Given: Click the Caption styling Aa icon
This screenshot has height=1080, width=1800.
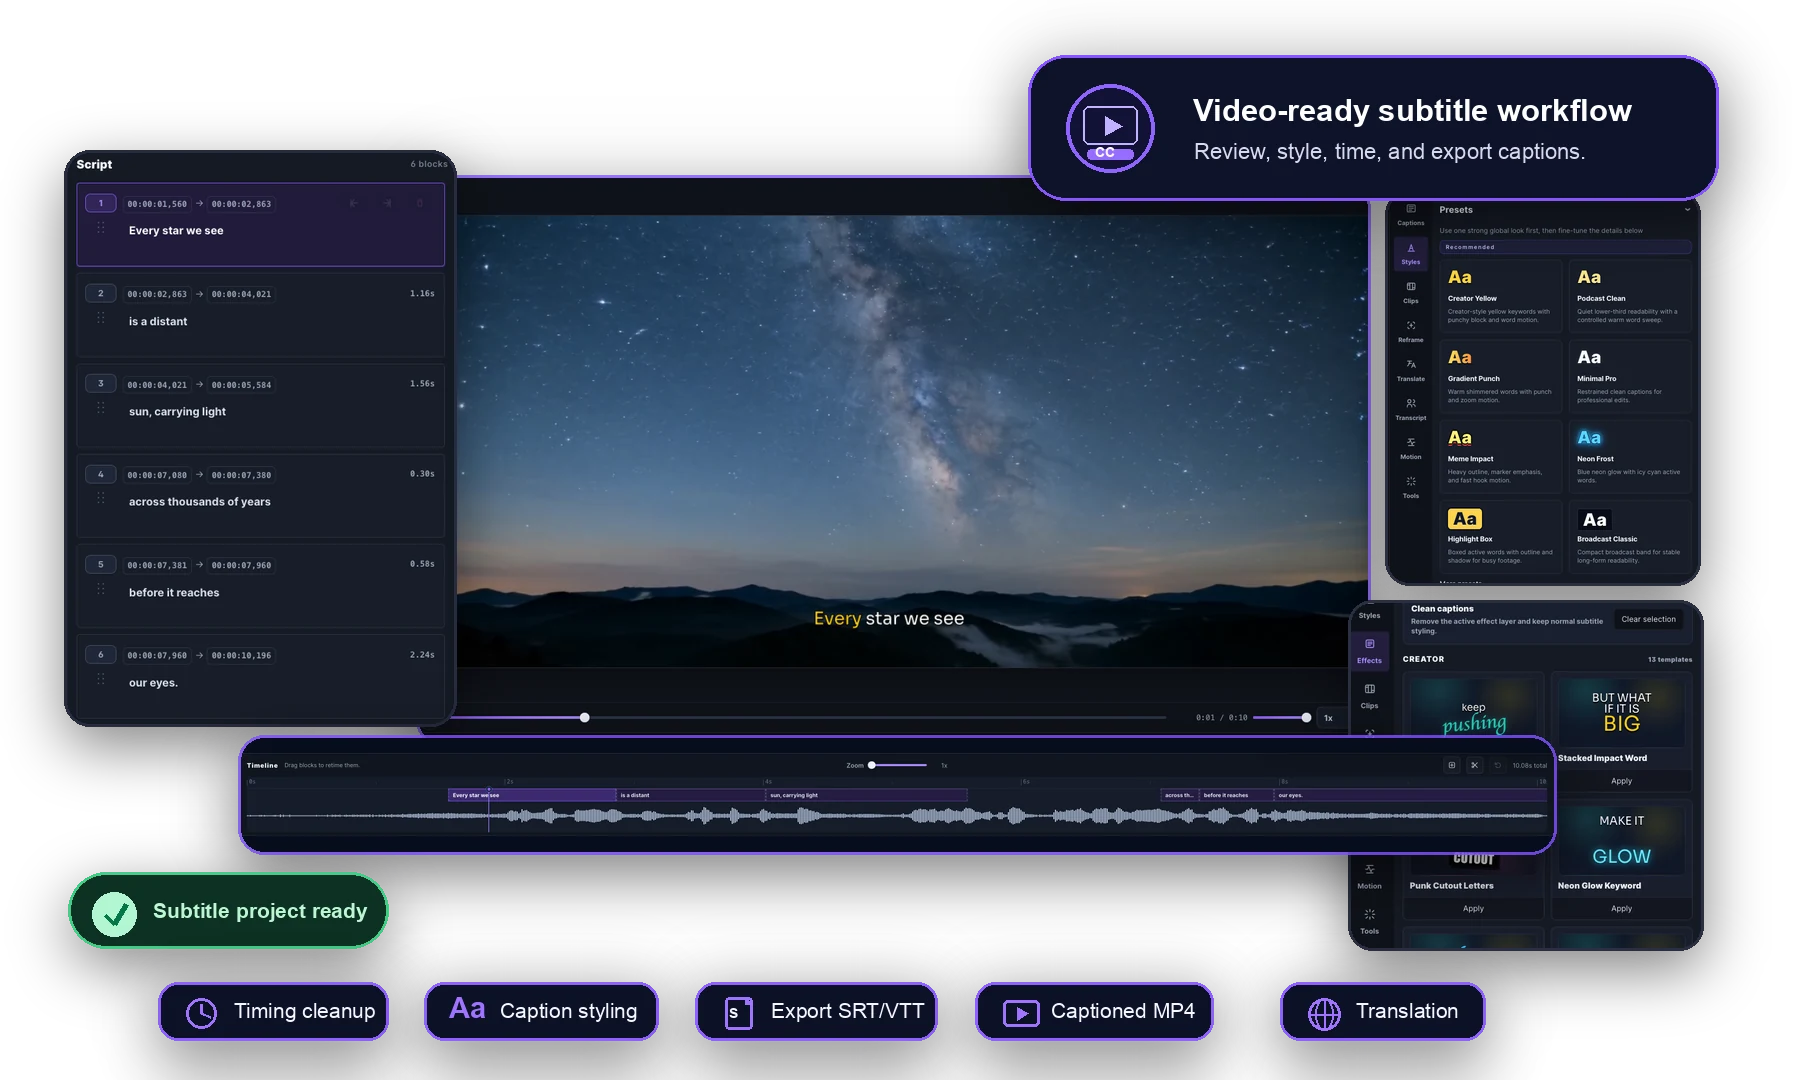Looking at the screenshot, I should click(x=467, y=1009).
